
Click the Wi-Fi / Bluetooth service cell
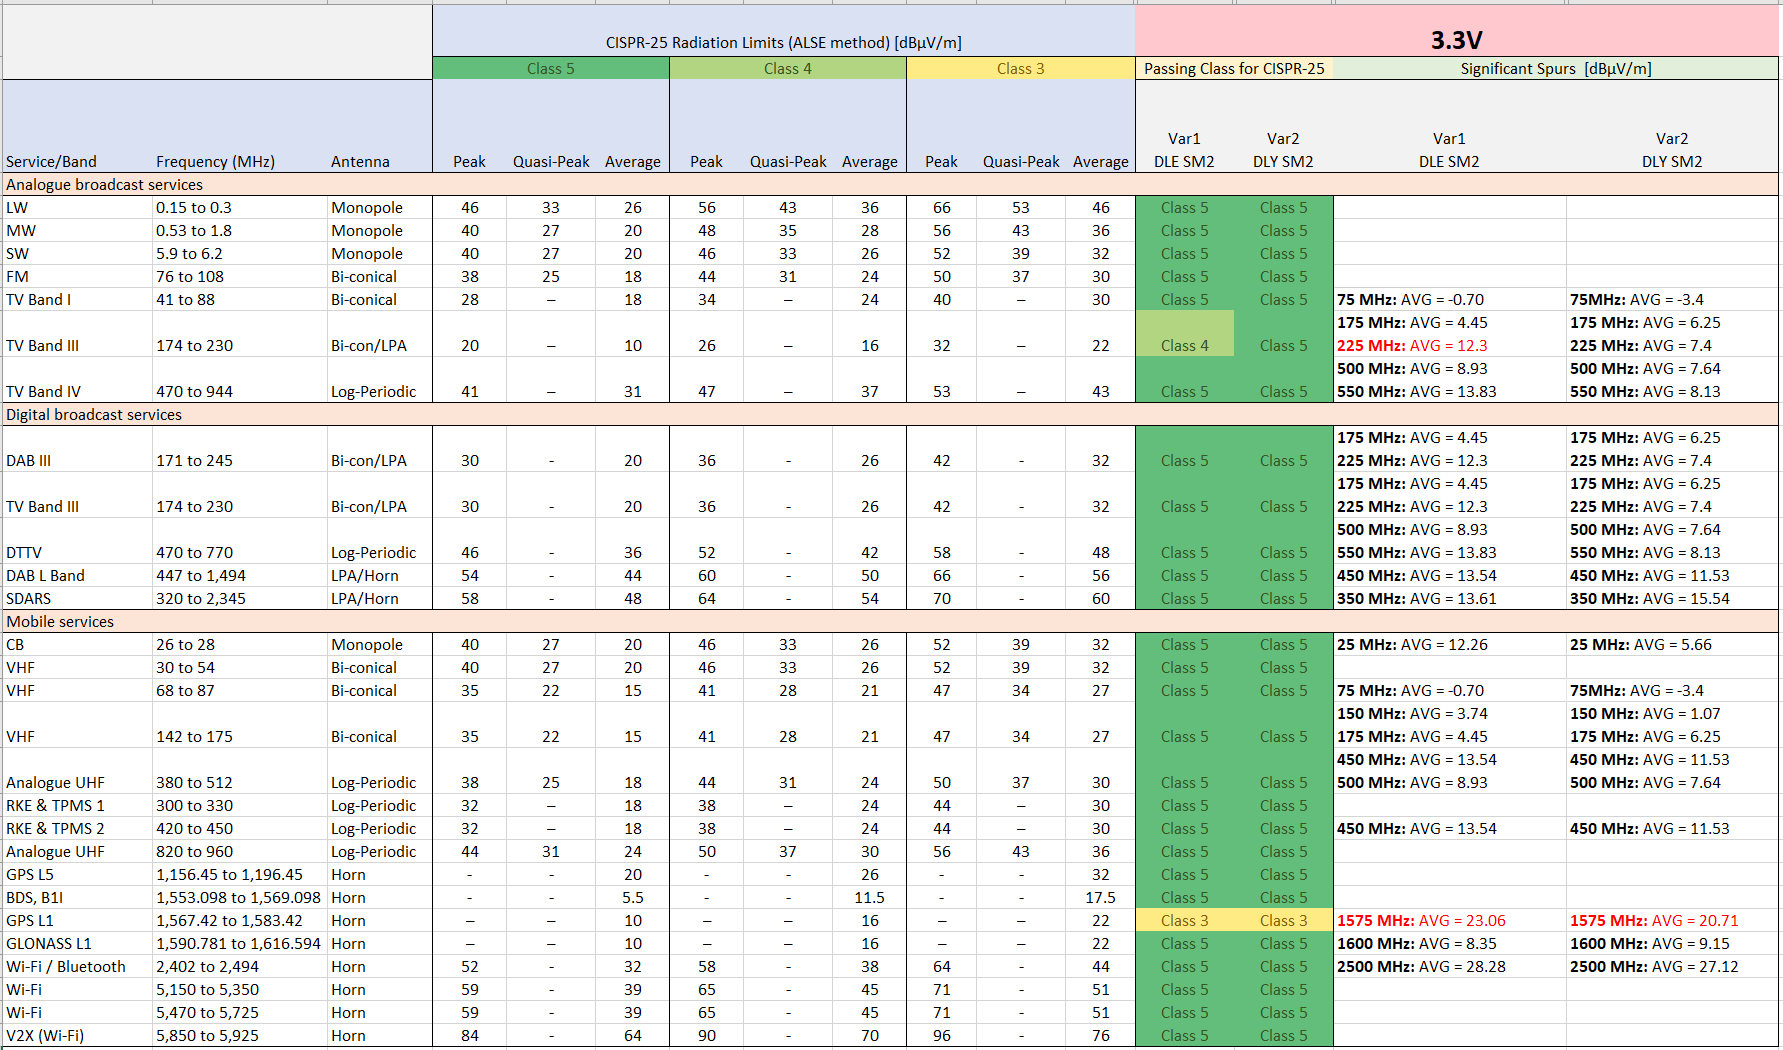[x=66, y=967]
